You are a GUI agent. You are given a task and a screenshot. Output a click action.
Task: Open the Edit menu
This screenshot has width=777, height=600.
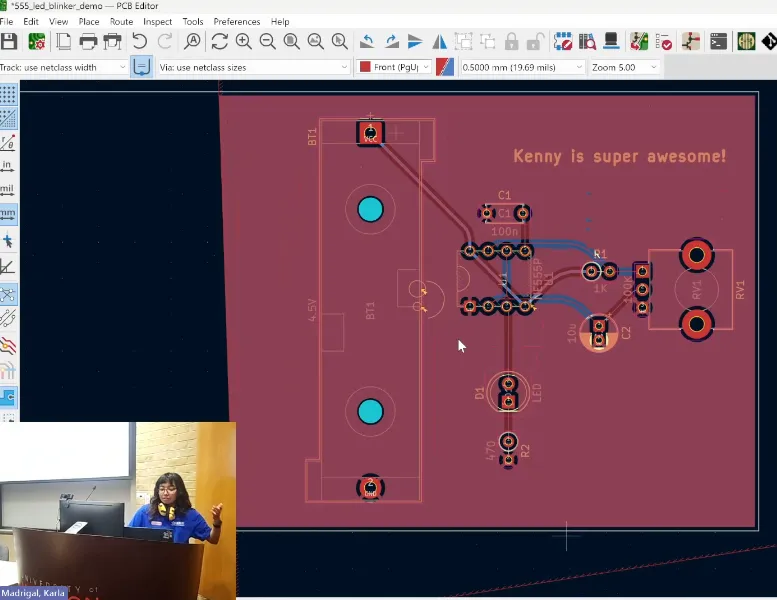click(x=31, y=22)
